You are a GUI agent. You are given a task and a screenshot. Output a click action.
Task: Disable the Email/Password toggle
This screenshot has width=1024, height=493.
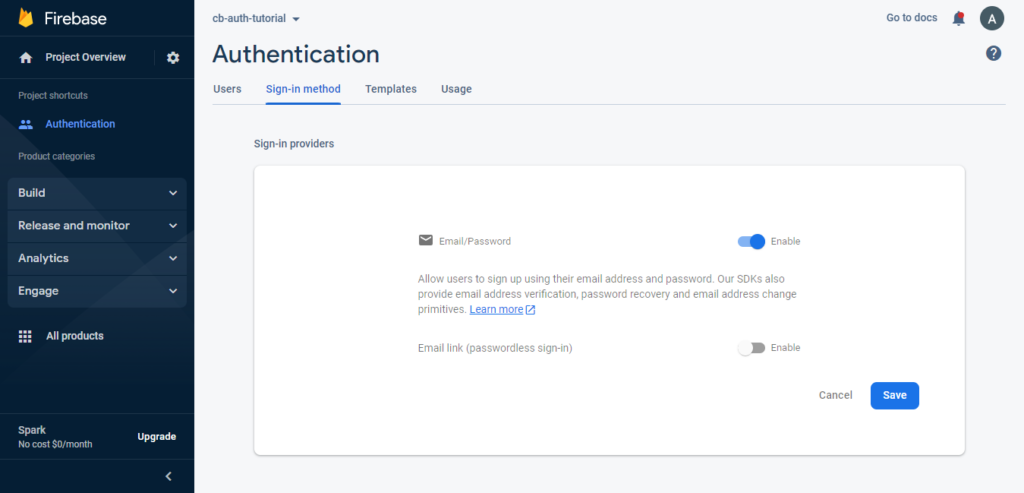[751, 242]
